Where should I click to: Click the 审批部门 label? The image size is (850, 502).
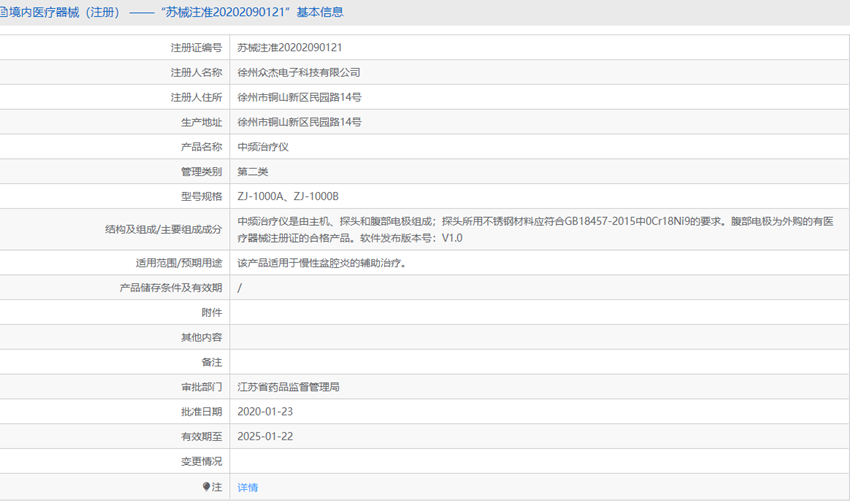coord(202,387)
